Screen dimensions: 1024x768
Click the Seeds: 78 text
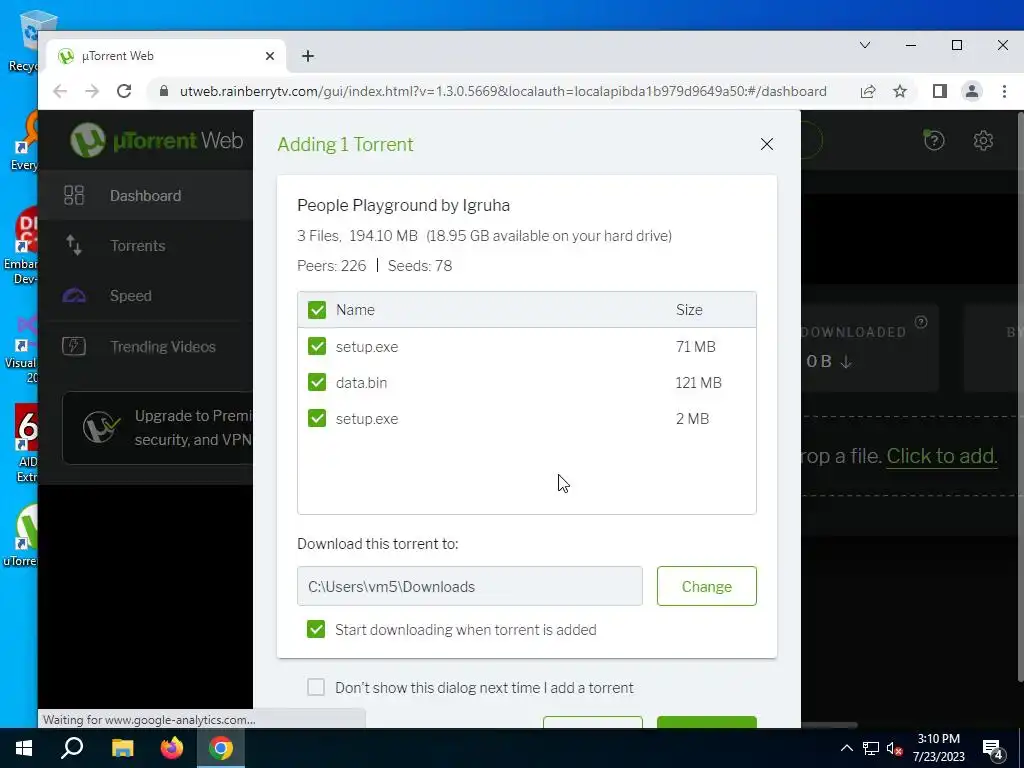pyautogui.click(x=420, y=266)
